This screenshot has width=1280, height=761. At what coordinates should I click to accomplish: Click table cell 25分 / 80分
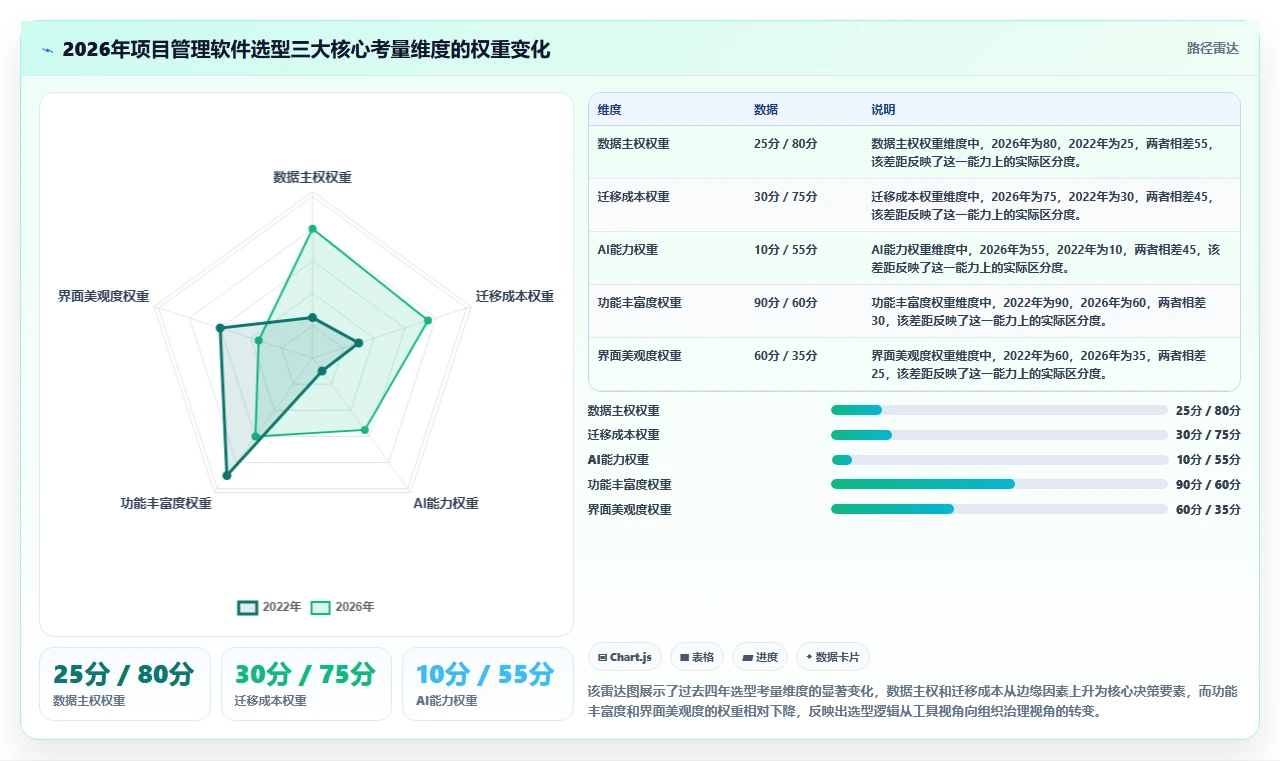click(785, 144)
